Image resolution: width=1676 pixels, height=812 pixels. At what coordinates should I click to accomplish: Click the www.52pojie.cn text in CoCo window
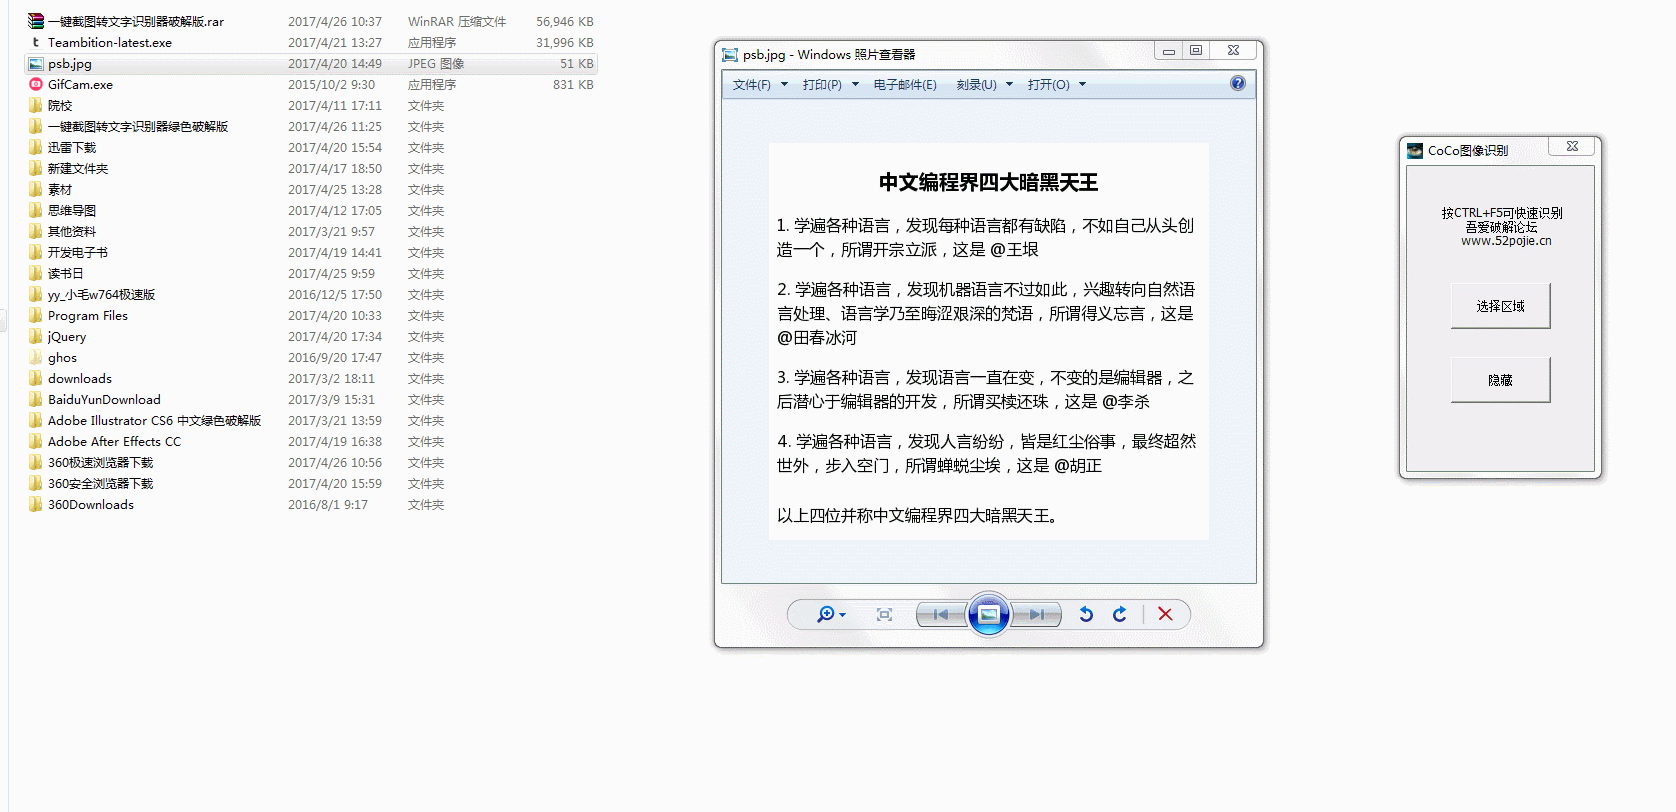[1506, 241]
